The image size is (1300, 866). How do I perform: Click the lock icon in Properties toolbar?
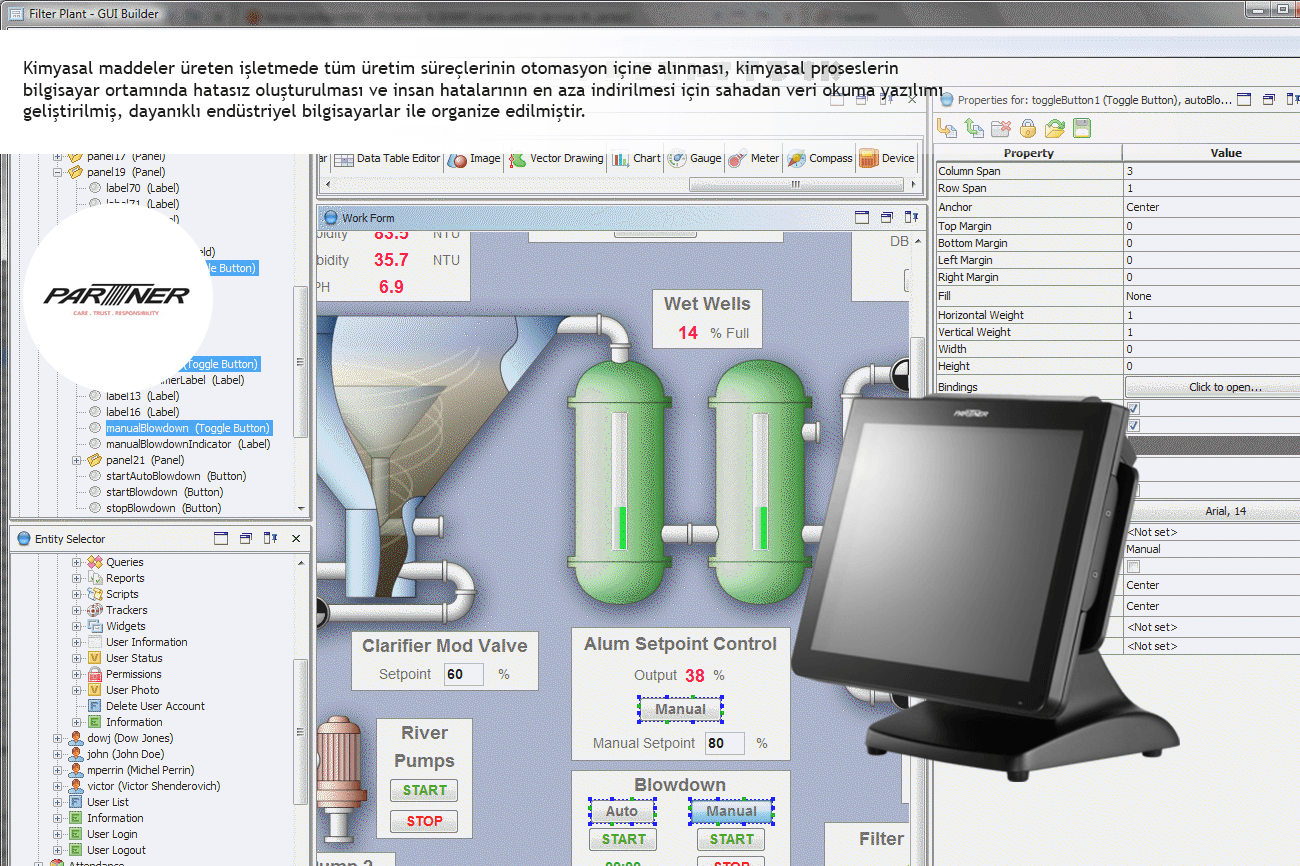(x=1027, y=128)
